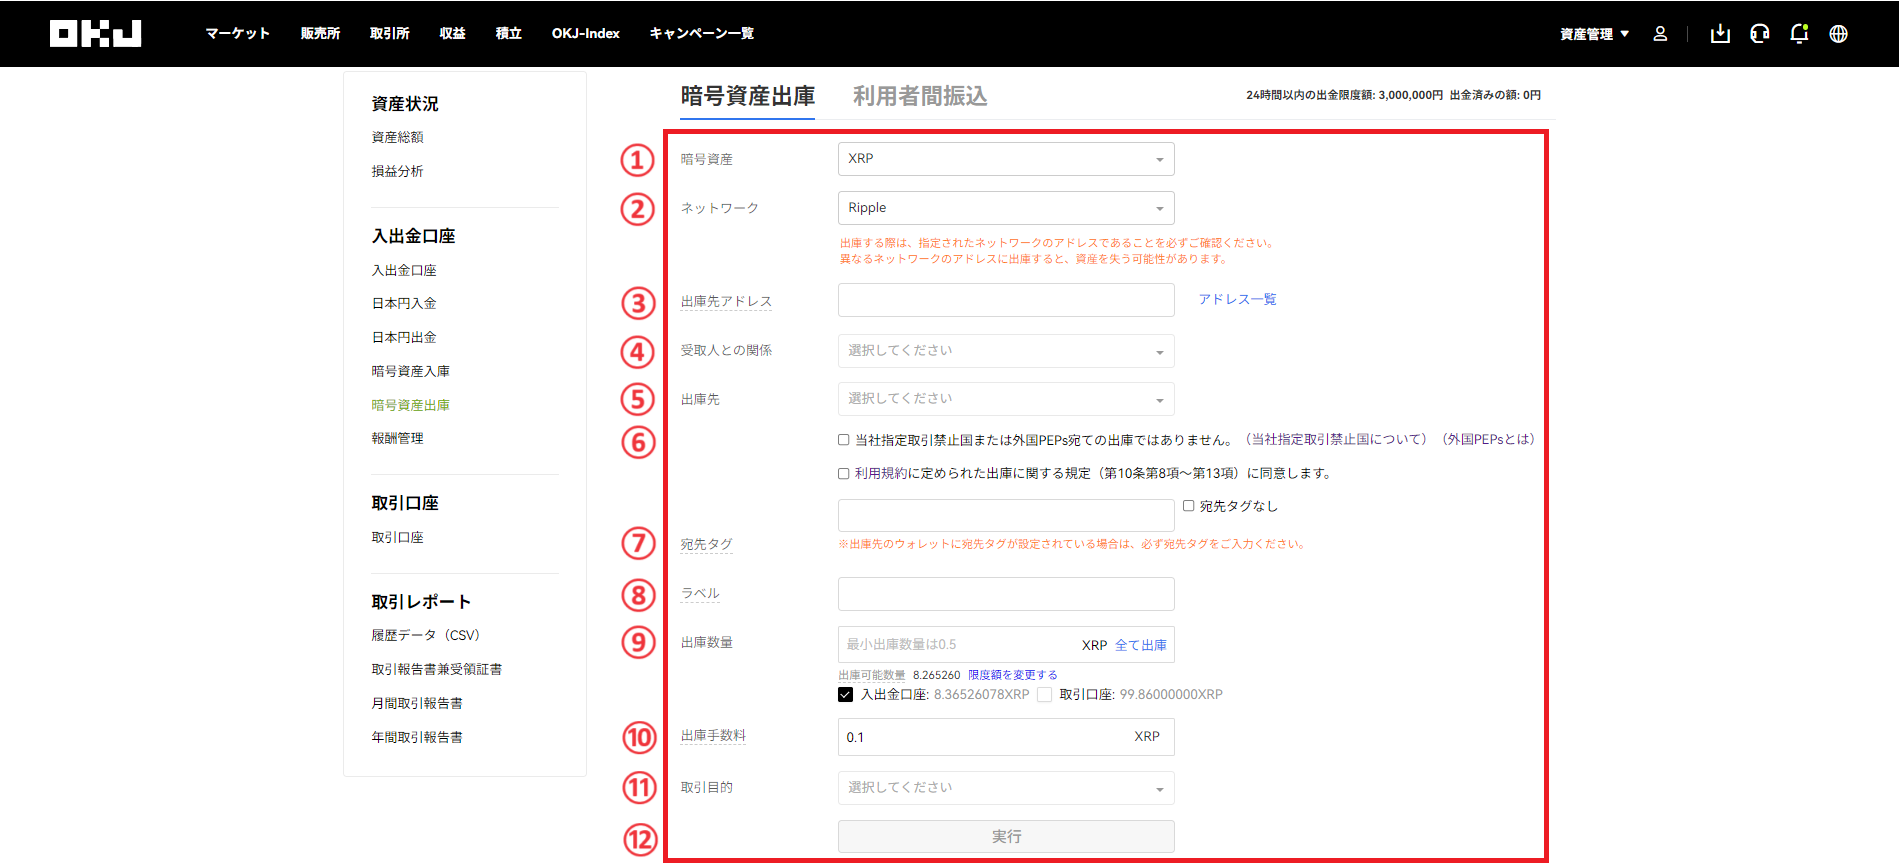Switch to the 利用者間振込 tab
Viewport: 1899px width, 866px height.
click(x=919, y=96)
